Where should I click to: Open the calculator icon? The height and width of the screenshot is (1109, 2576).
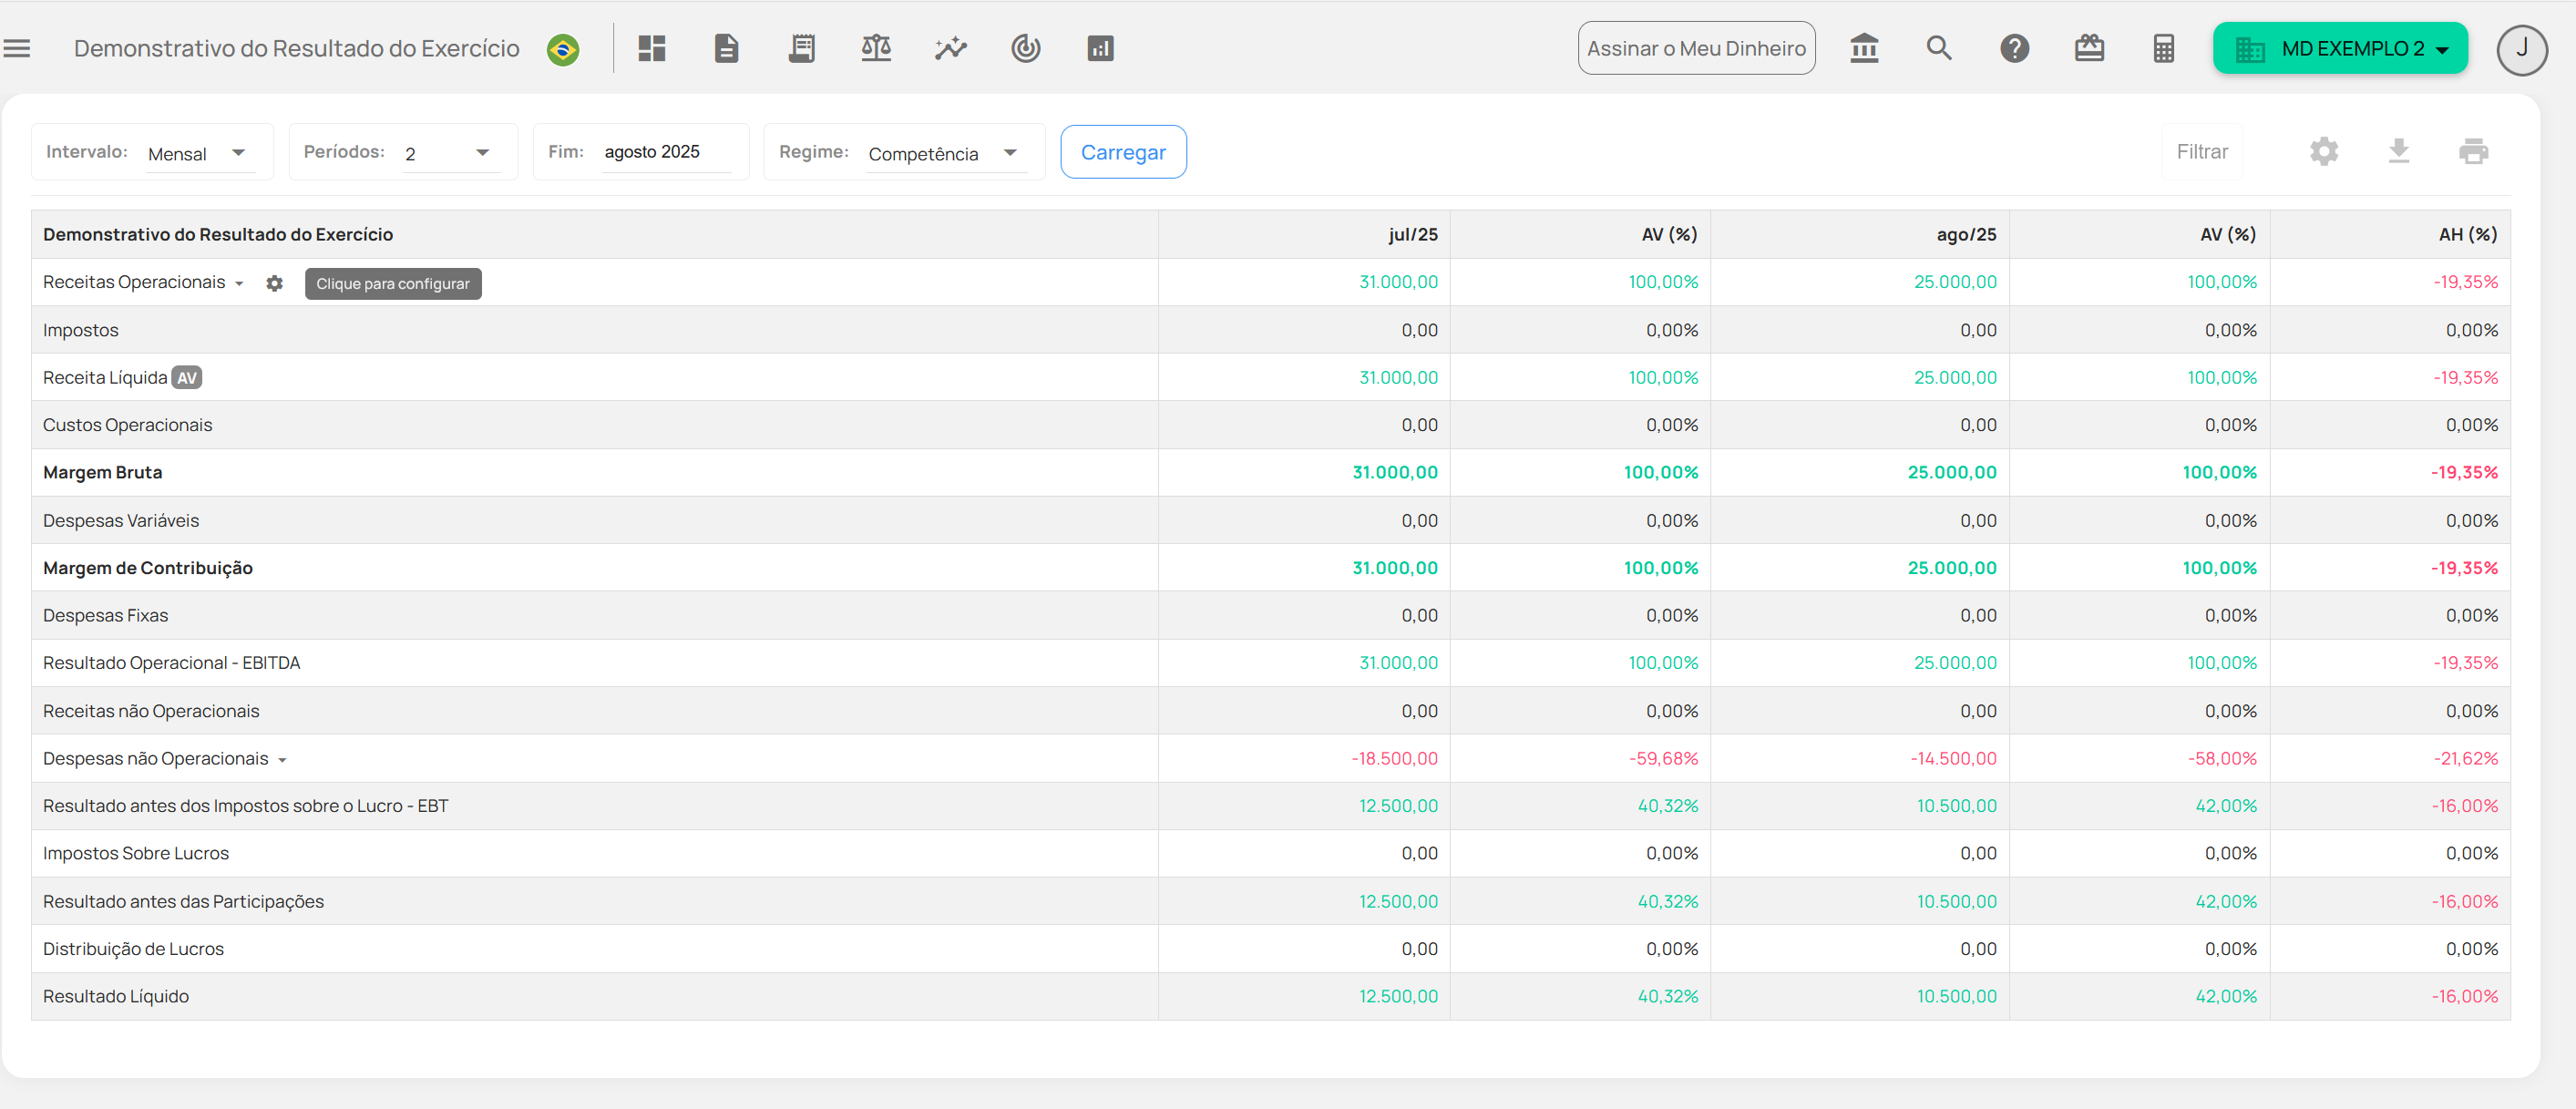(2164, 48)
